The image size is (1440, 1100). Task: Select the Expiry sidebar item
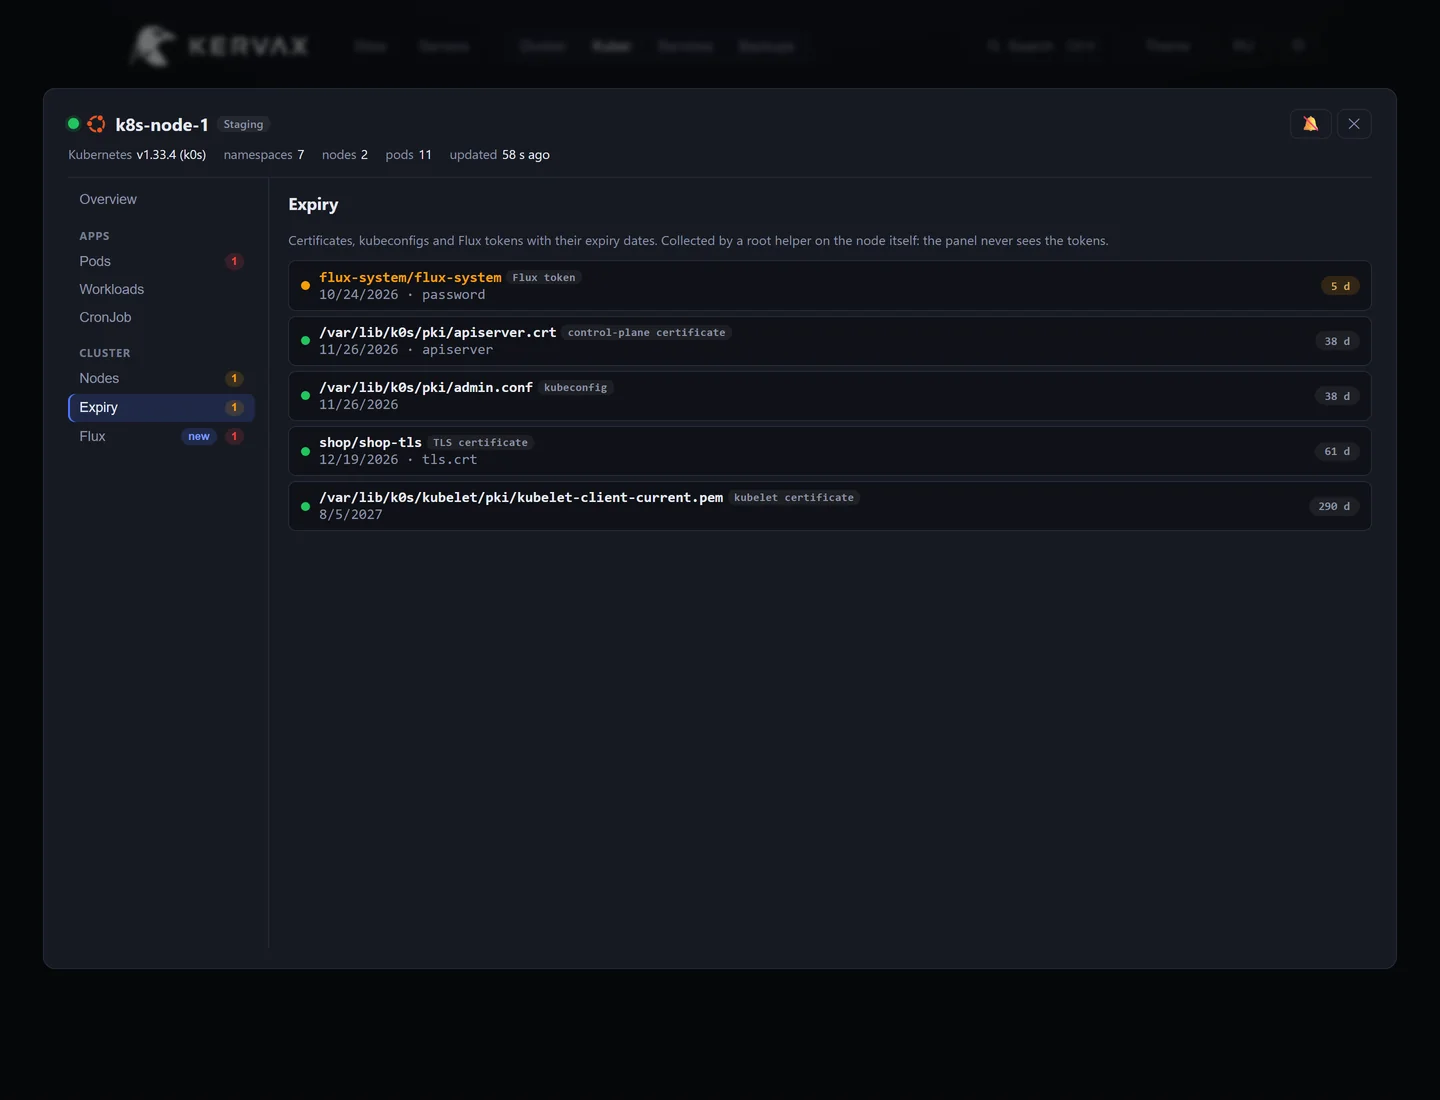161,407
